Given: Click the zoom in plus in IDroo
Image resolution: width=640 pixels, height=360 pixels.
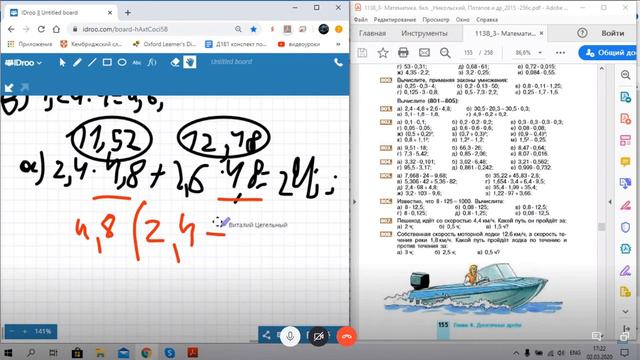Looking at the screenshot, I should [24, 331].
